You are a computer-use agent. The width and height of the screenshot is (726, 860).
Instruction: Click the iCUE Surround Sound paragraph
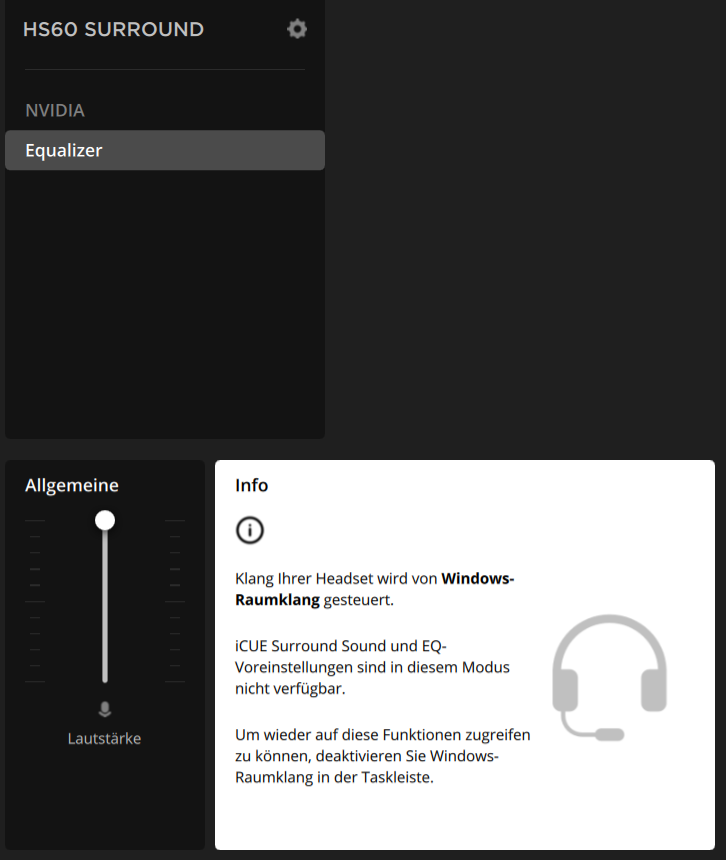372,667
